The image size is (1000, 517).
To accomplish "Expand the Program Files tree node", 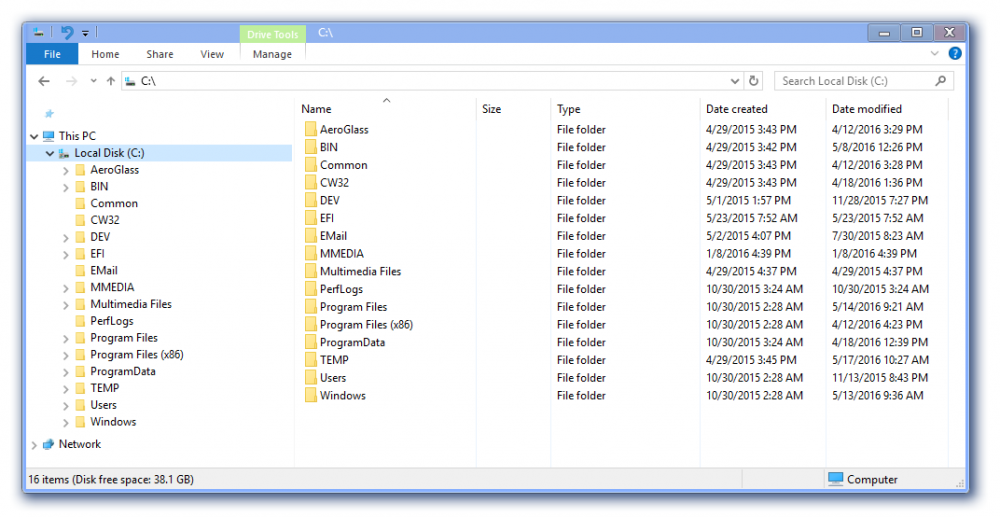I will [x=66, y=339].
